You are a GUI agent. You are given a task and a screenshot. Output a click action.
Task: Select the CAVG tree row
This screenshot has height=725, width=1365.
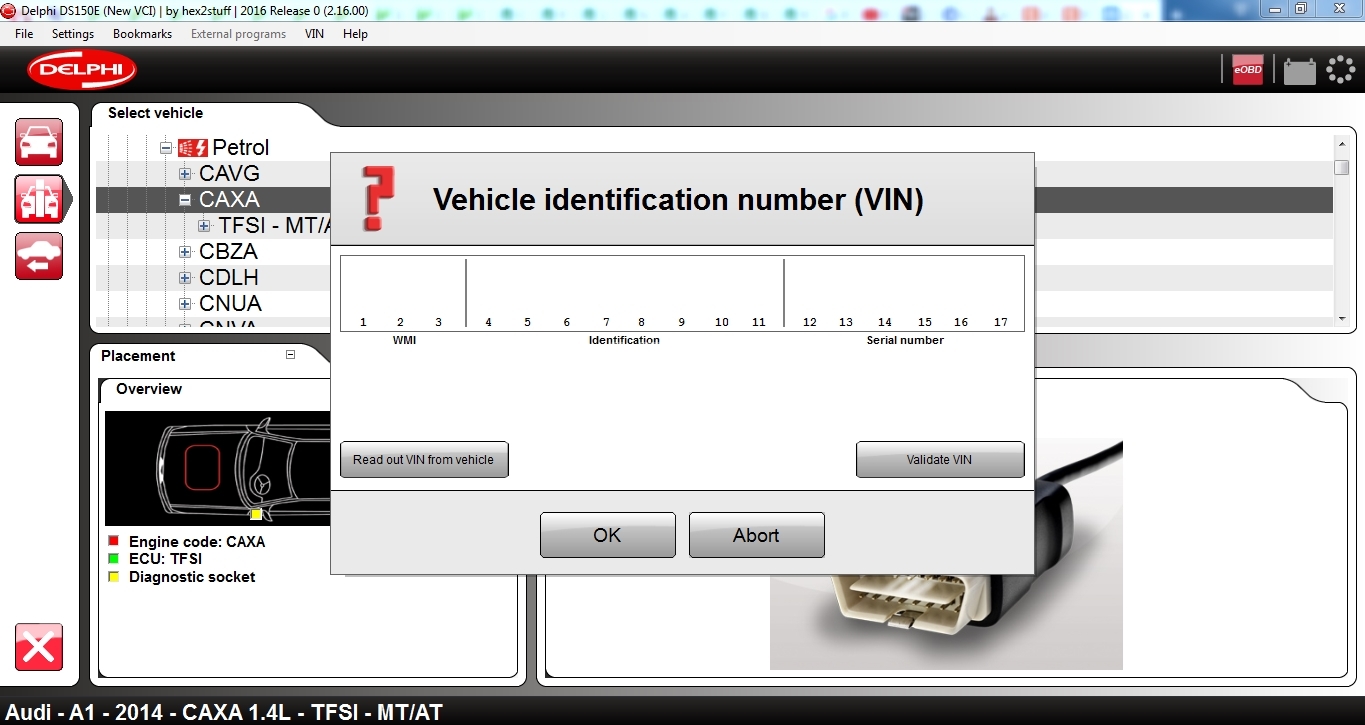(x=229, y=174)
